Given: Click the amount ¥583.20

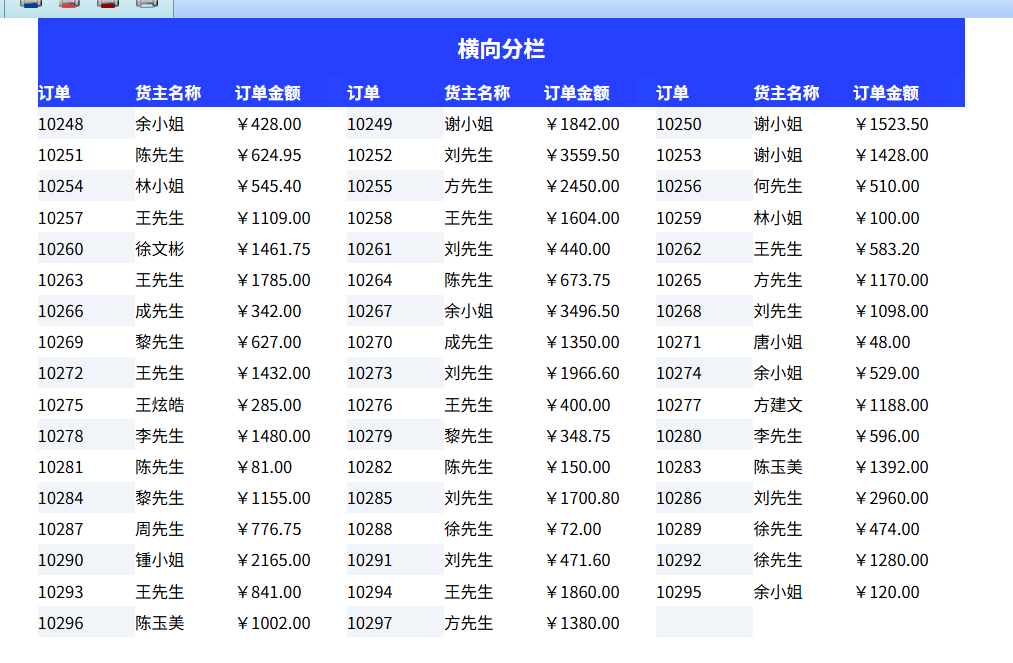Looking at the screenshot, I should 886,249.
